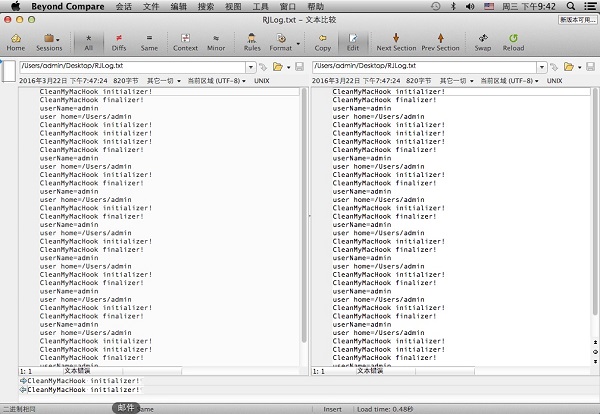This screenshot has height=414, width=600.
Task: Toggle Edit mode in toolbar
Action: pos(352,41)
